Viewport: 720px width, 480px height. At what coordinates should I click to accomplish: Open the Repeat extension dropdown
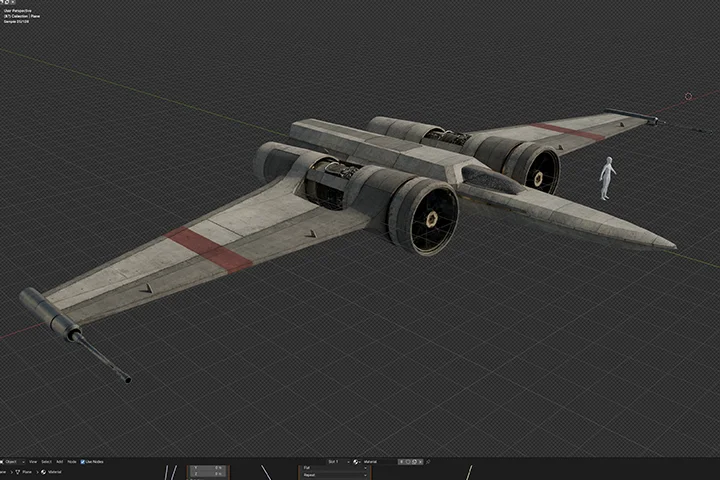(334, 475)
